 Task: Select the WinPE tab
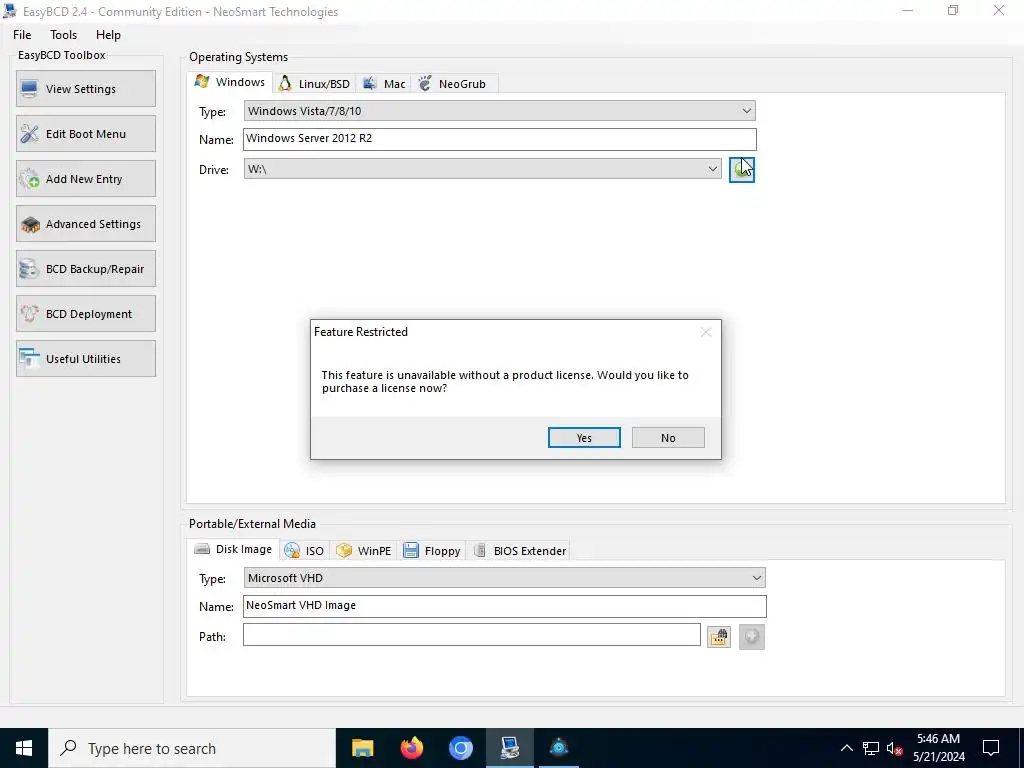click(364, 551)
